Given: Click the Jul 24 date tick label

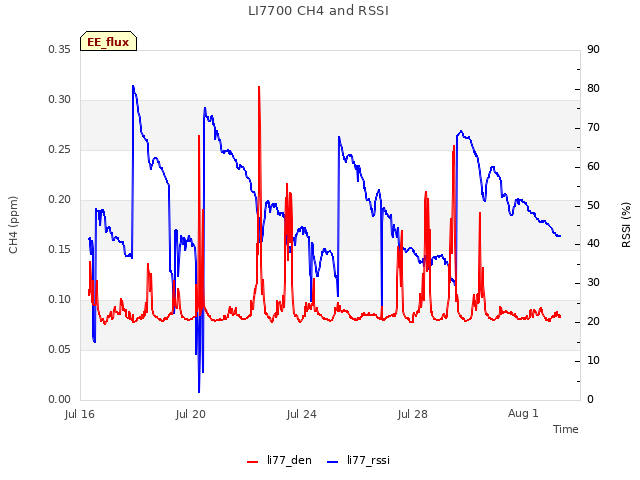Looking at the screenshot, I should 302,414.
